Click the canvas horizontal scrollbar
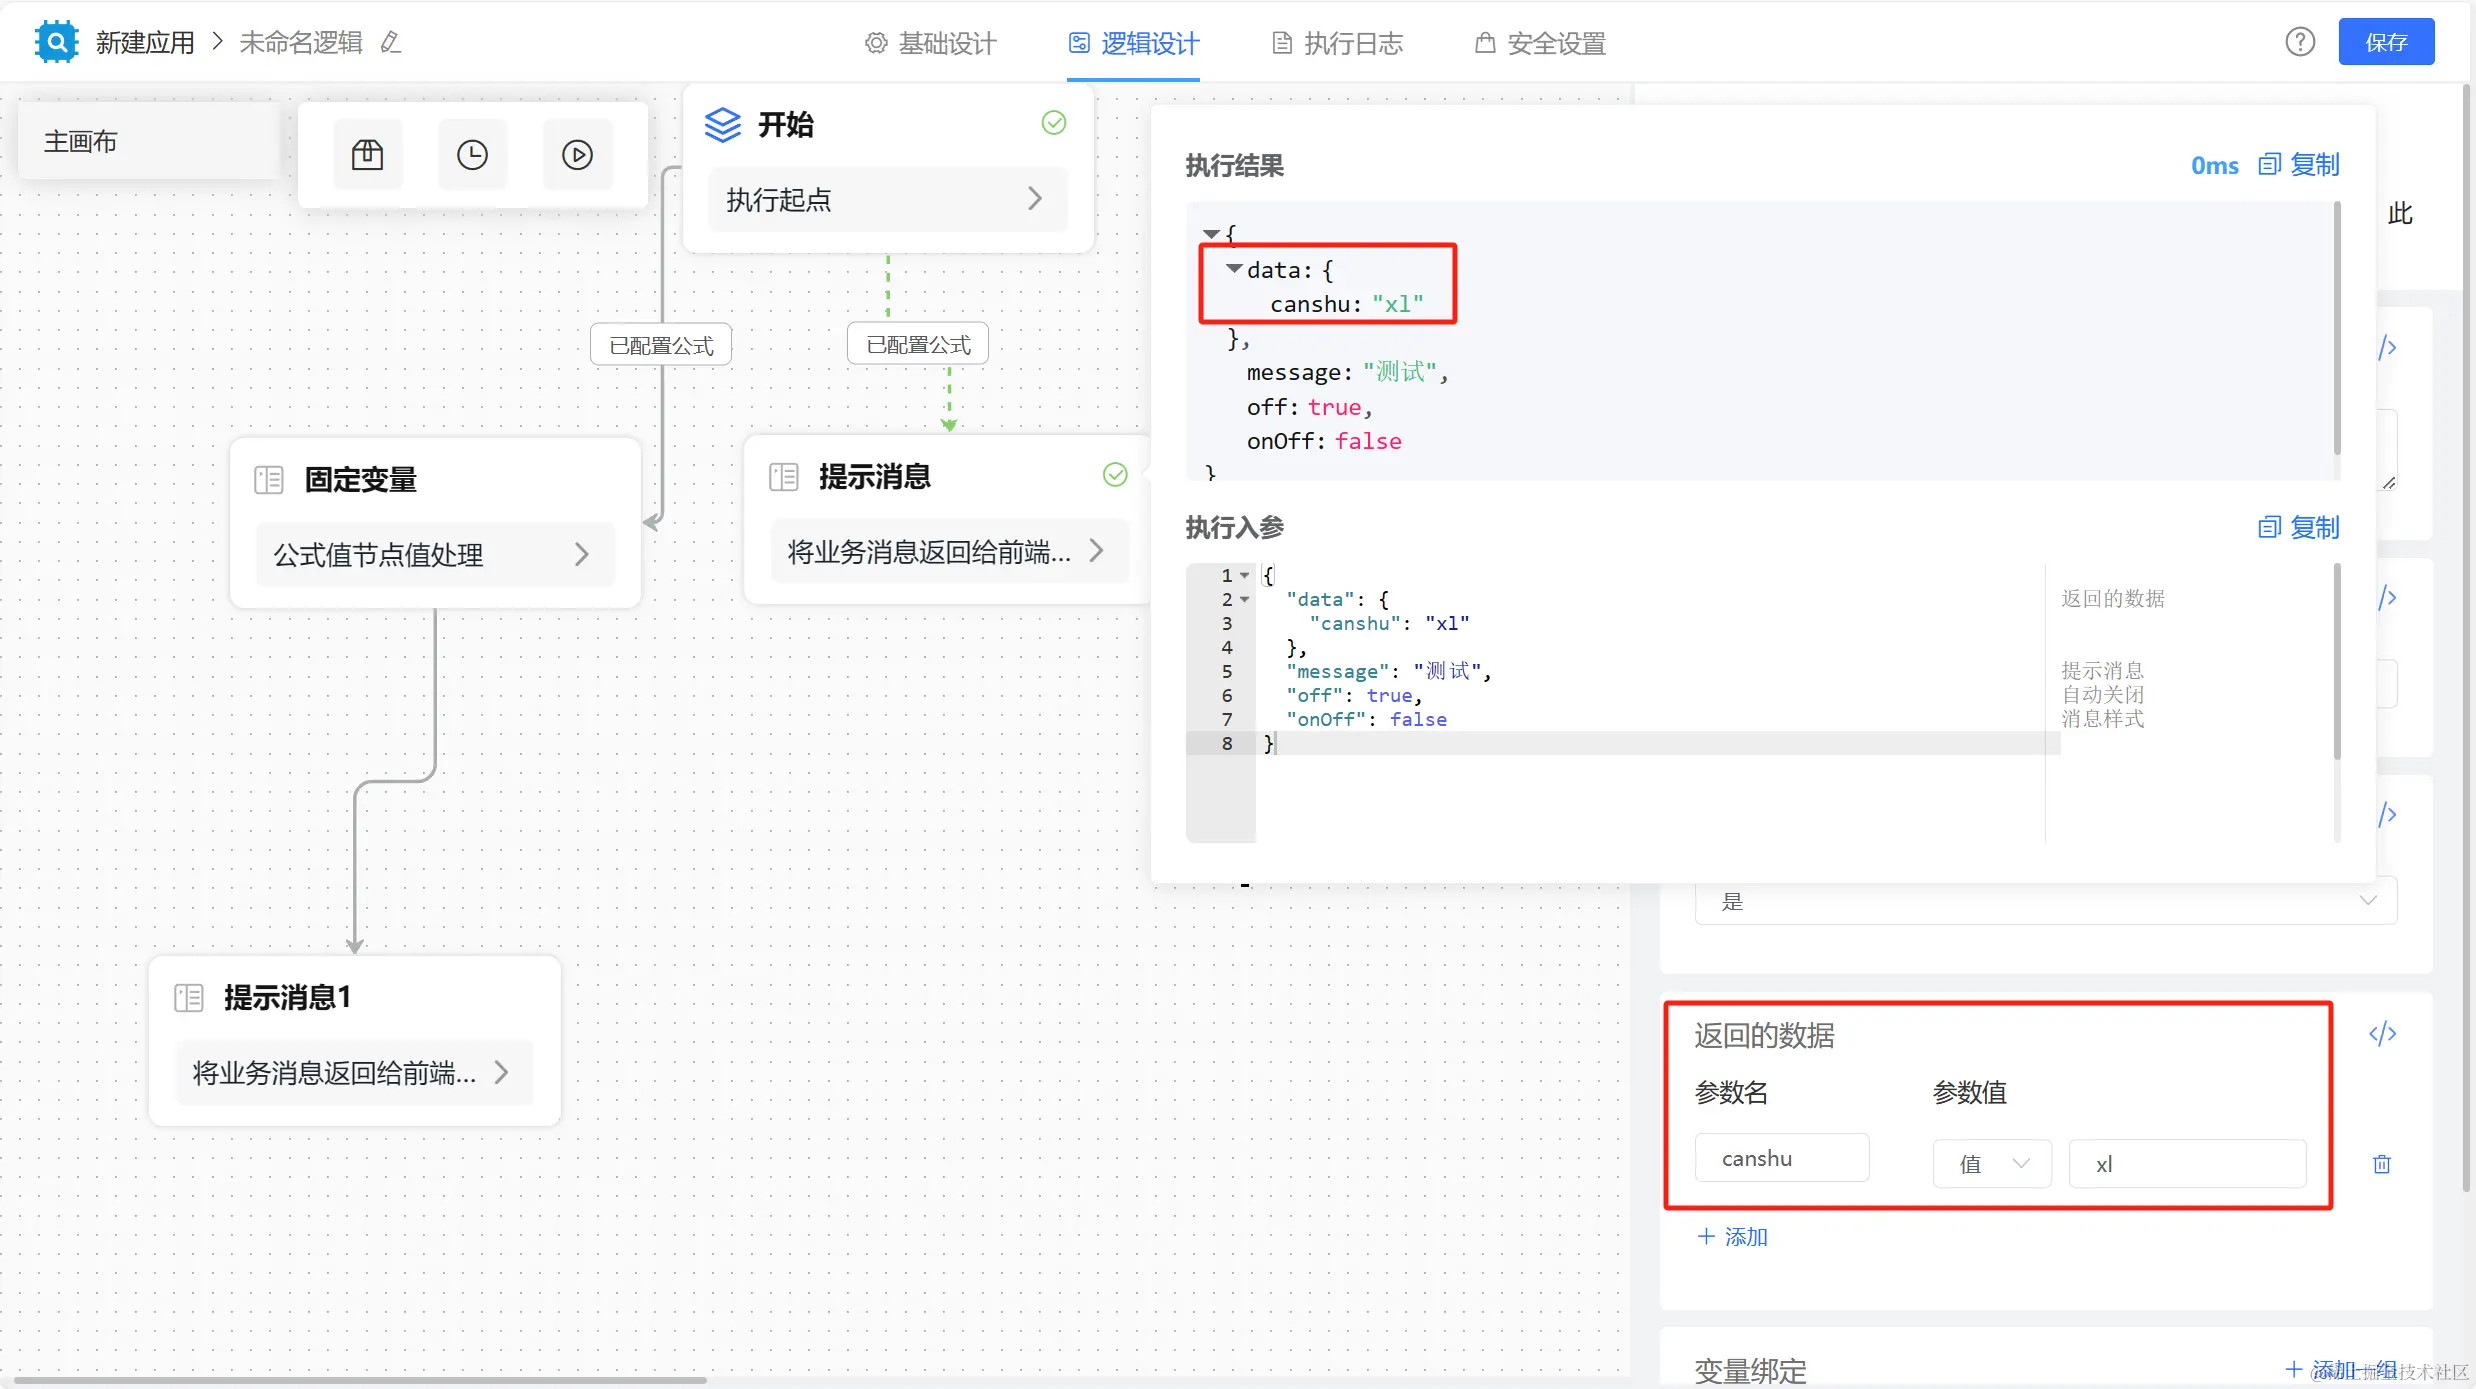 360,1380
